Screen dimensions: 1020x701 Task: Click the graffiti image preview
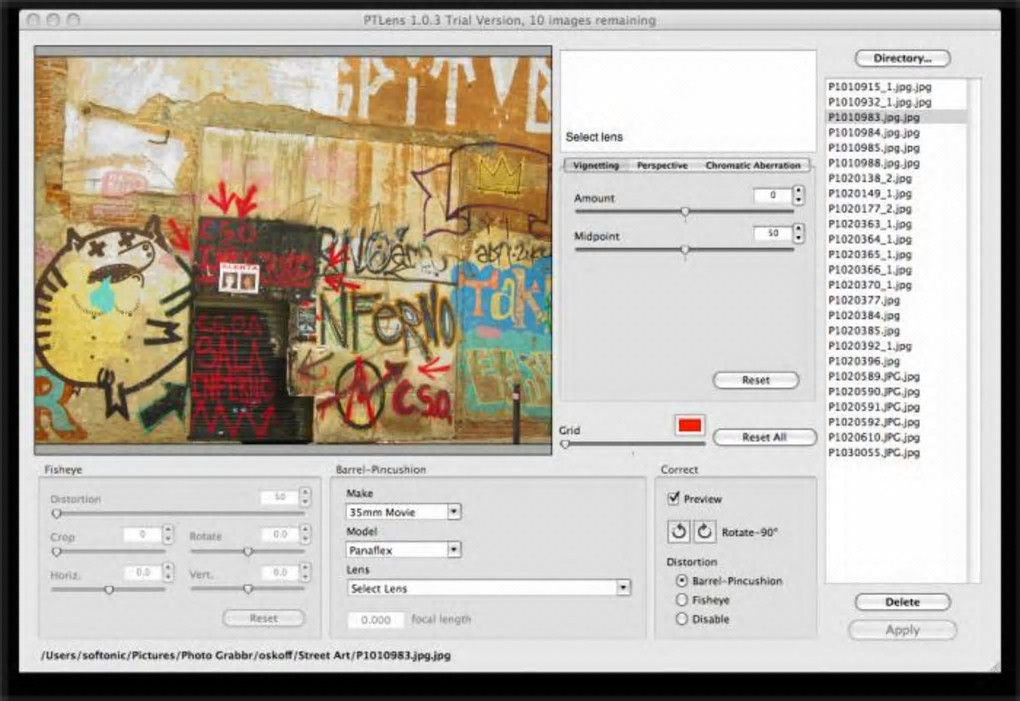click(x=293, y=250)
